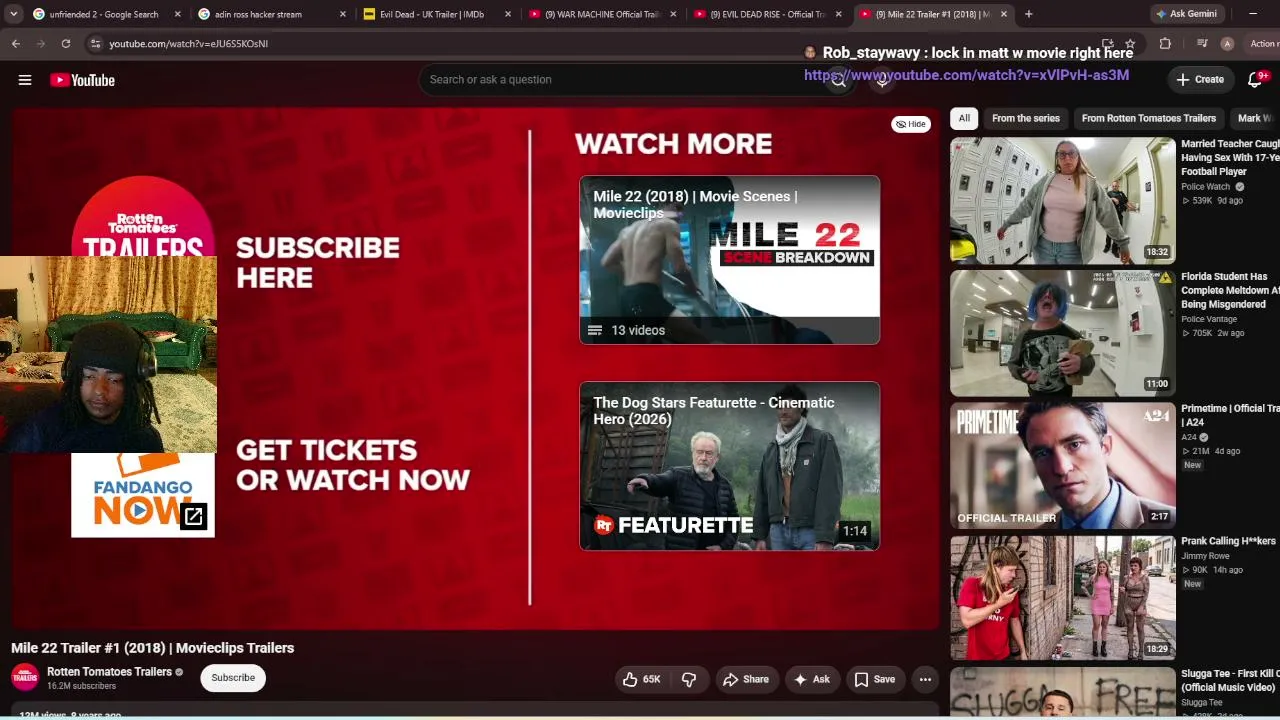The width and height of the screenshot is (1280, 720).
Task: Click the streamer webcam overlay
Action: [x=108, y=355]
